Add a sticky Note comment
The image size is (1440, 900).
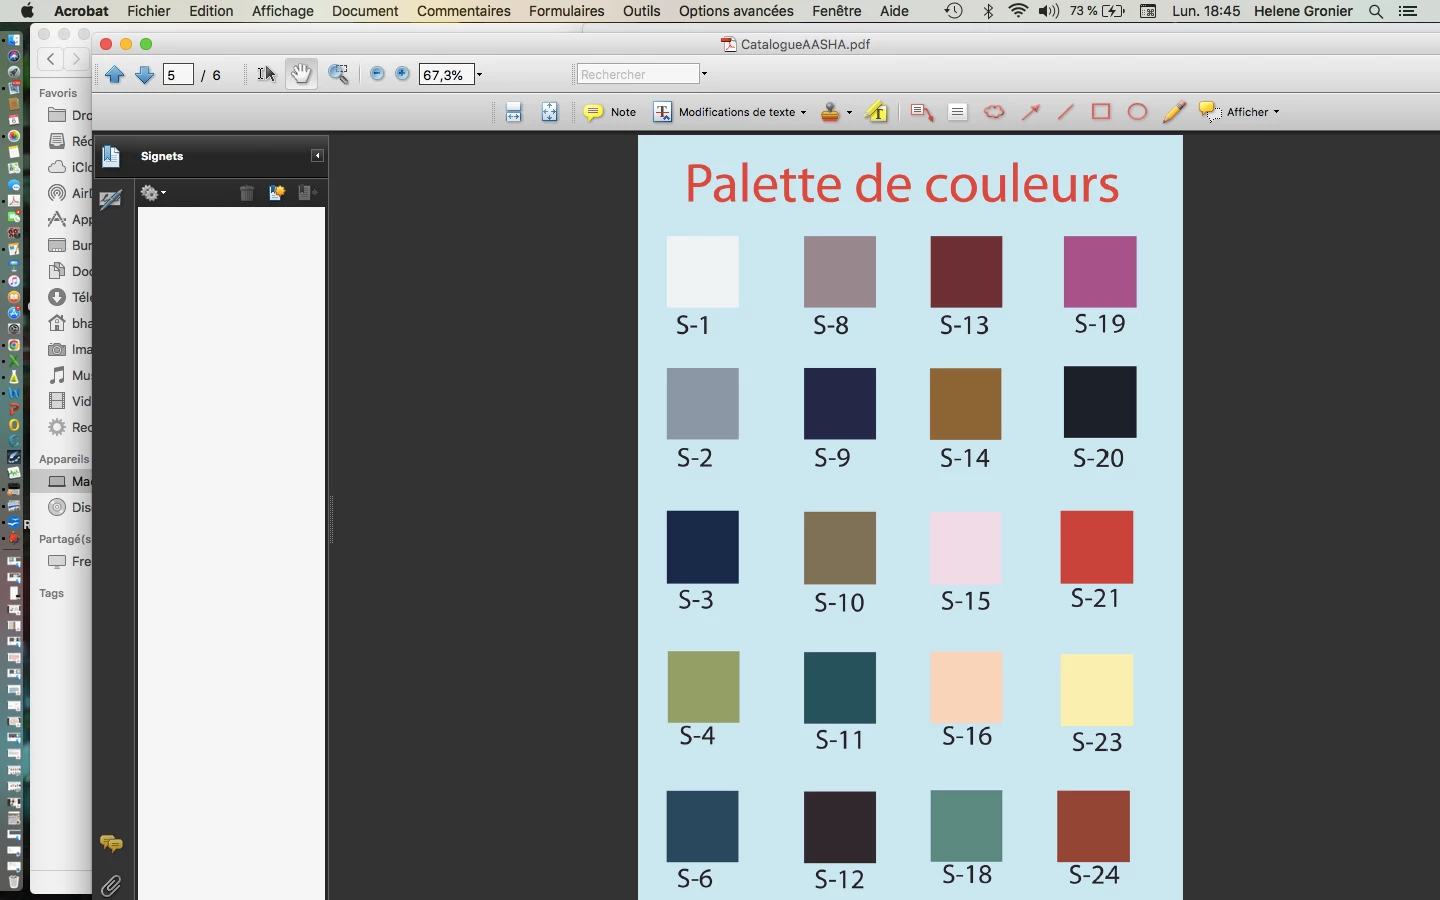pos(610,112)
